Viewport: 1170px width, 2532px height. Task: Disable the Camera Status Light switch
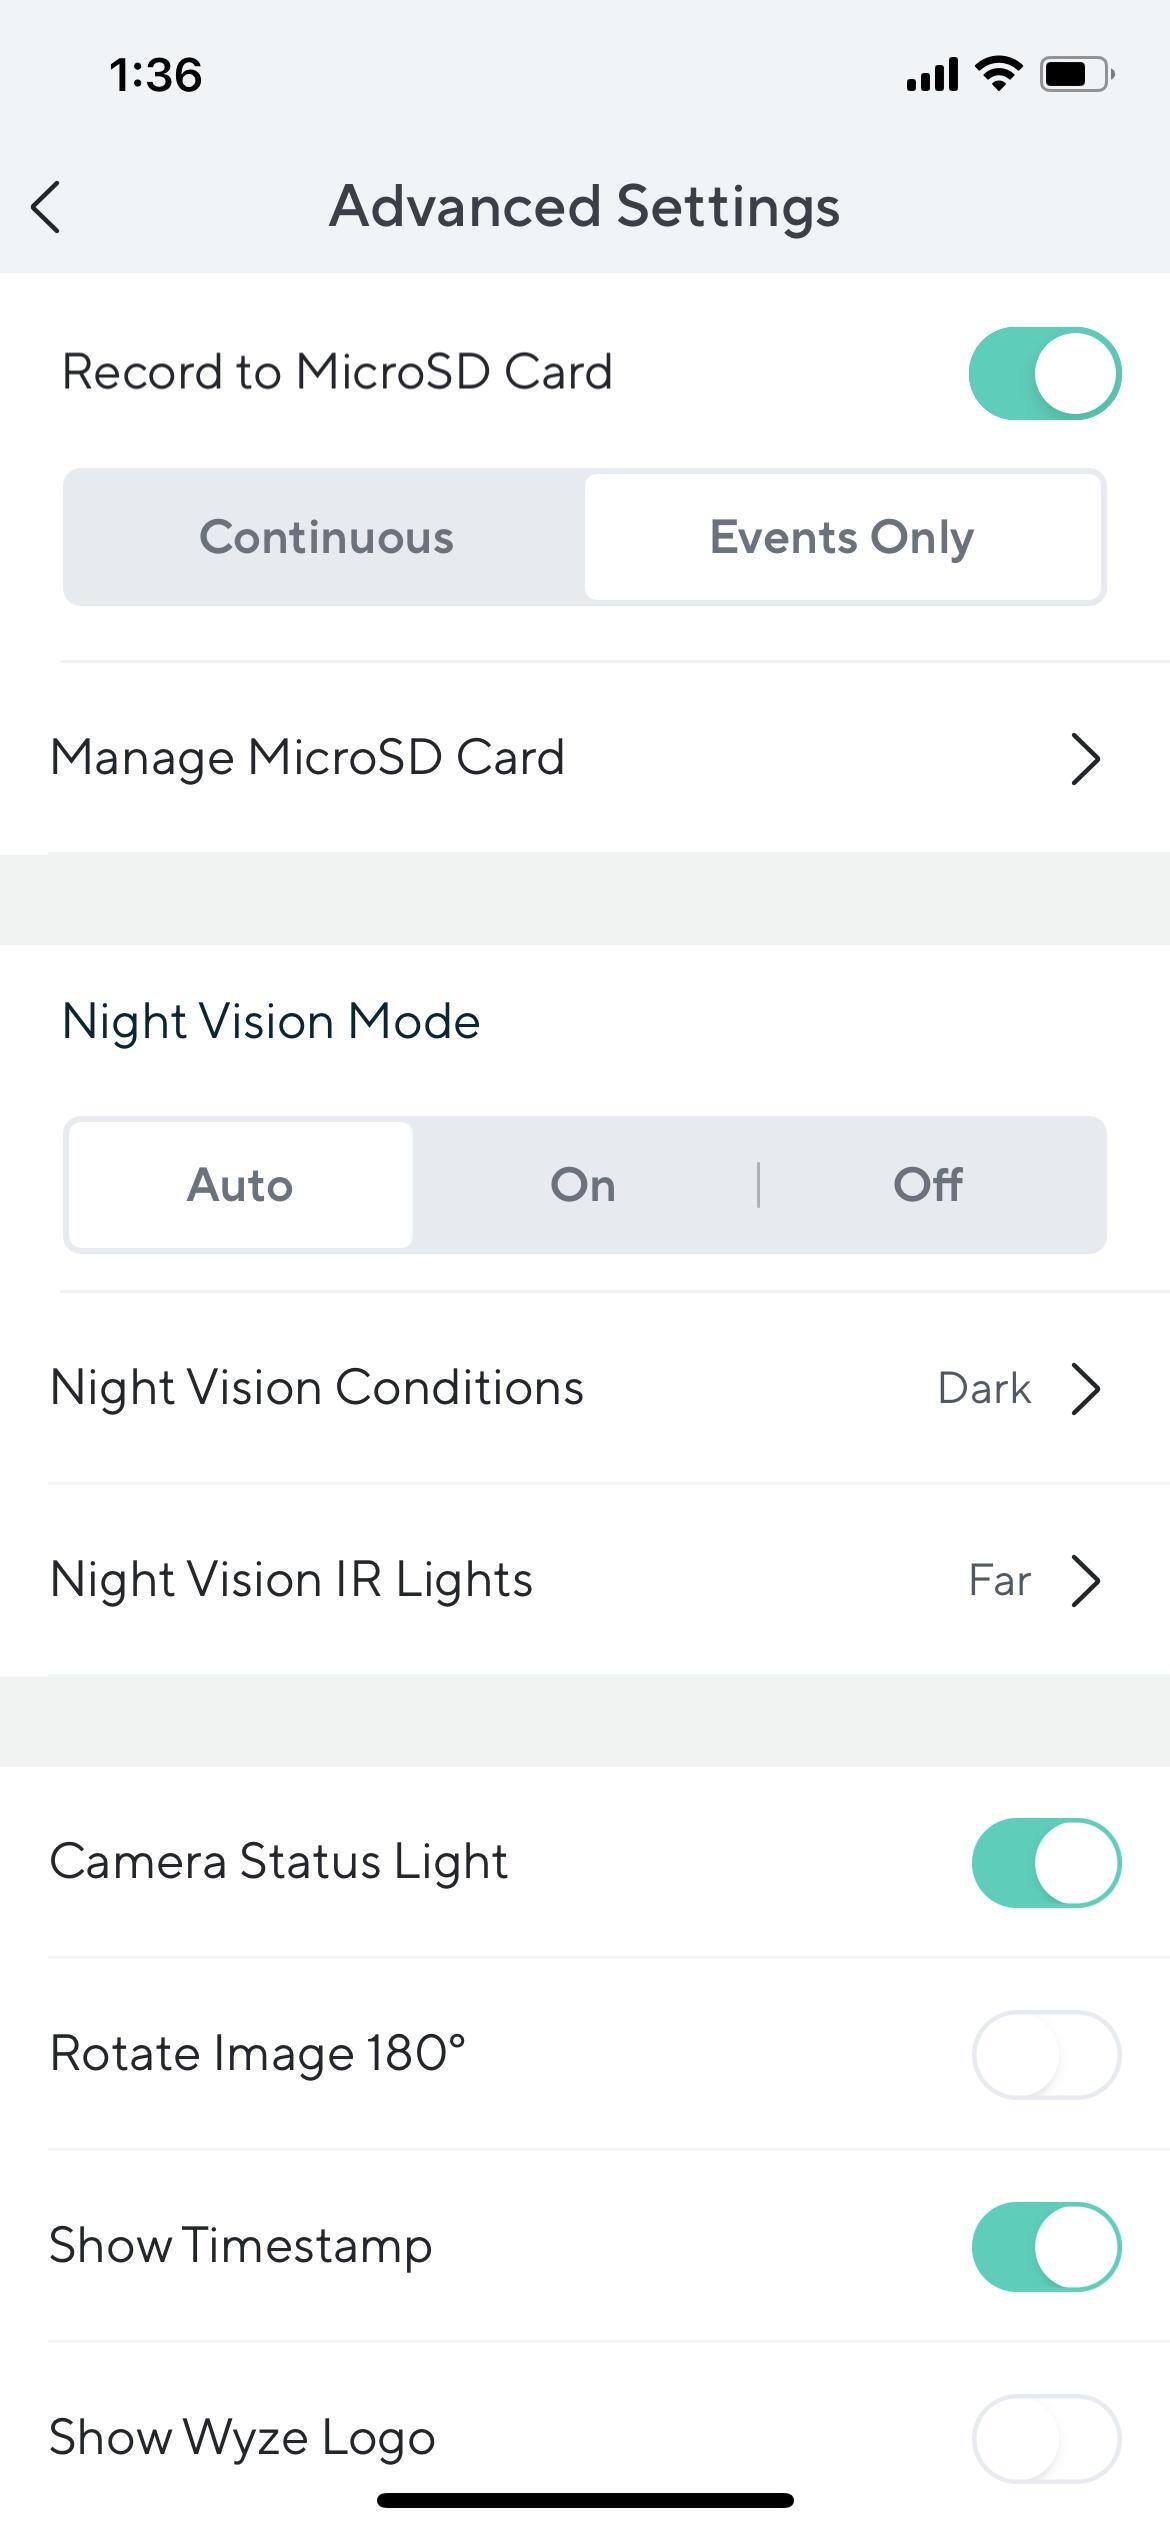click(1045, 1862)
